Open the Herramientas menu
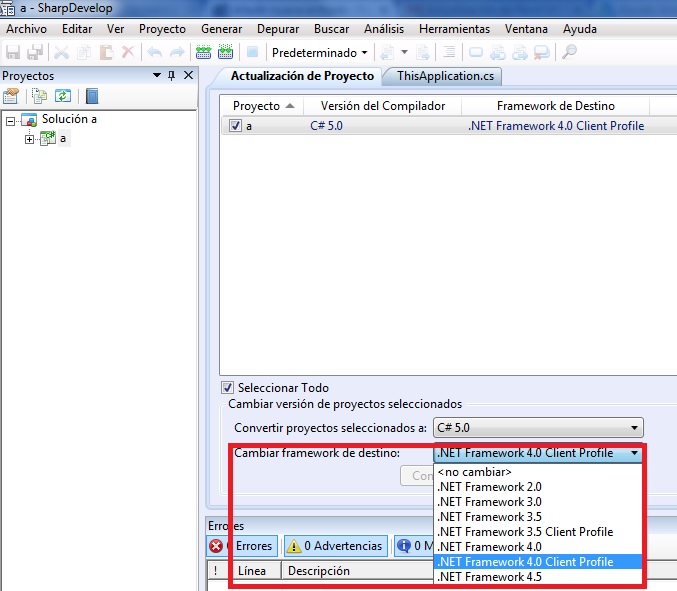Viewport: 677px width, 591px height. coord(454,29)
